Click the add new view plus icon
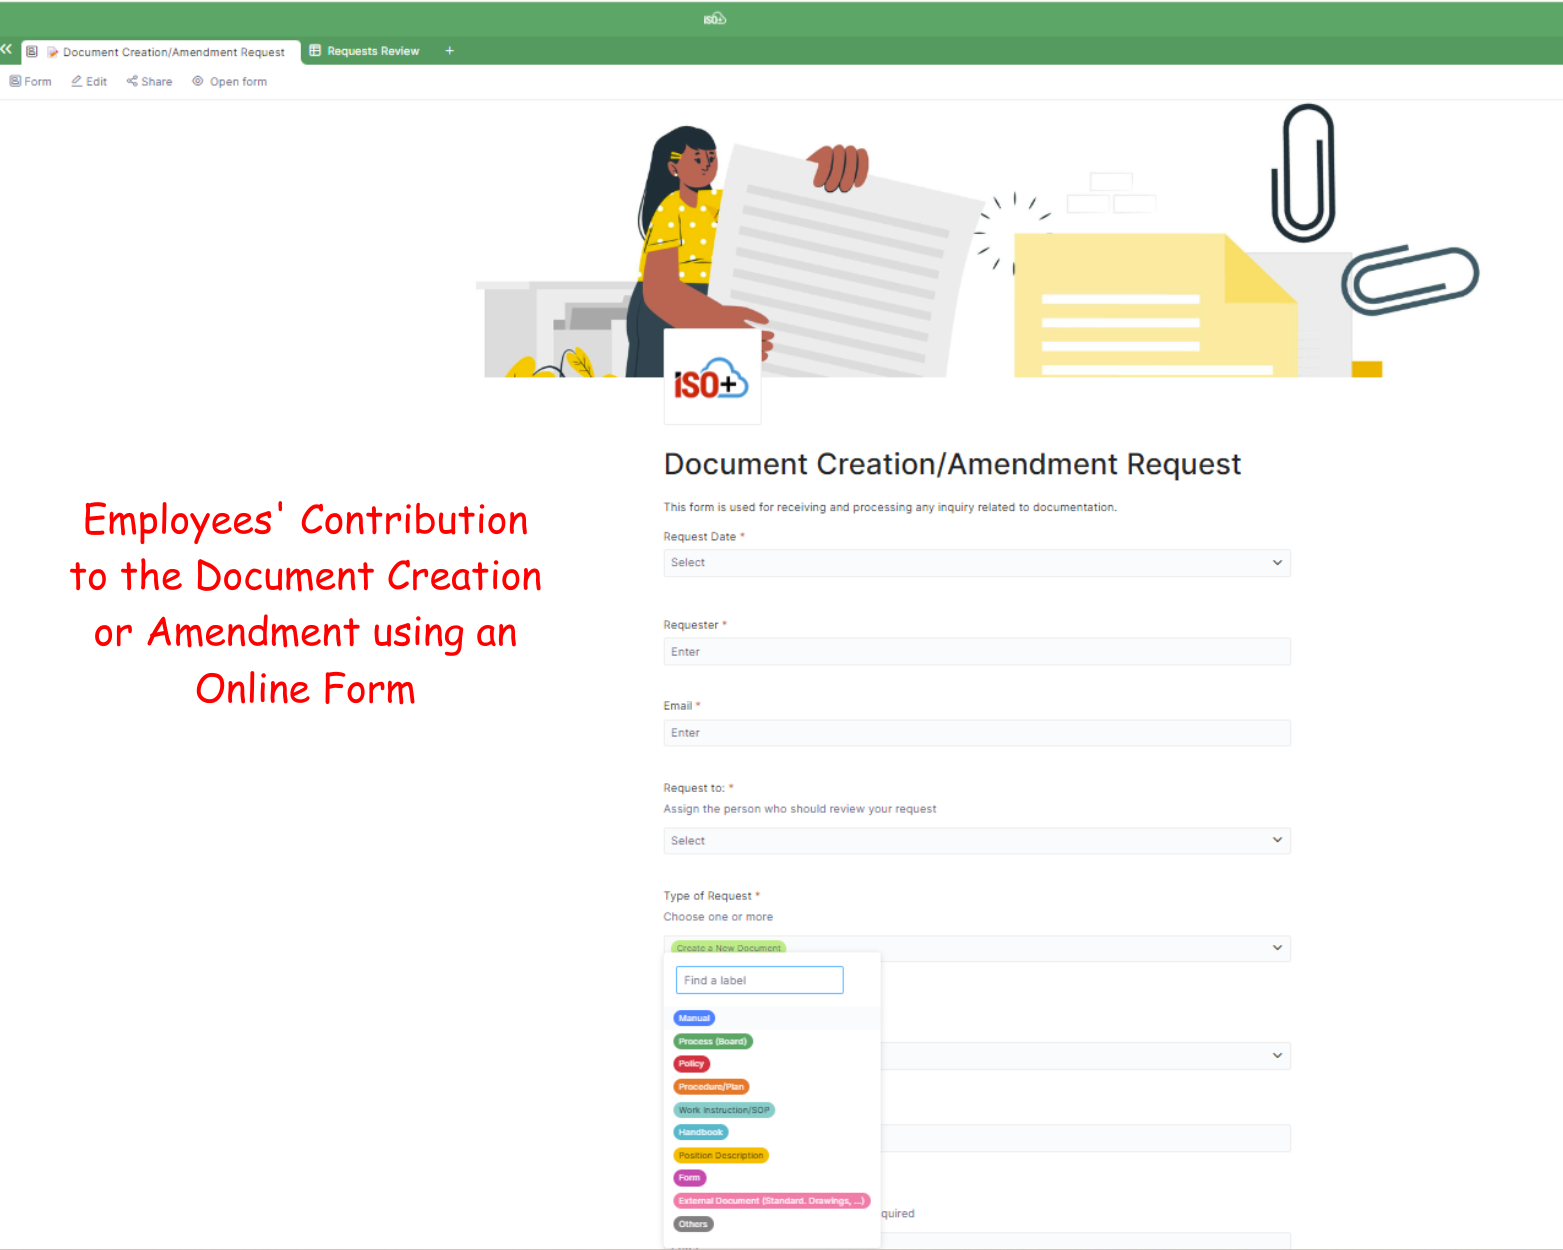The height and width of the screenshot is (1250, 1563). click(x=449, y=51)
